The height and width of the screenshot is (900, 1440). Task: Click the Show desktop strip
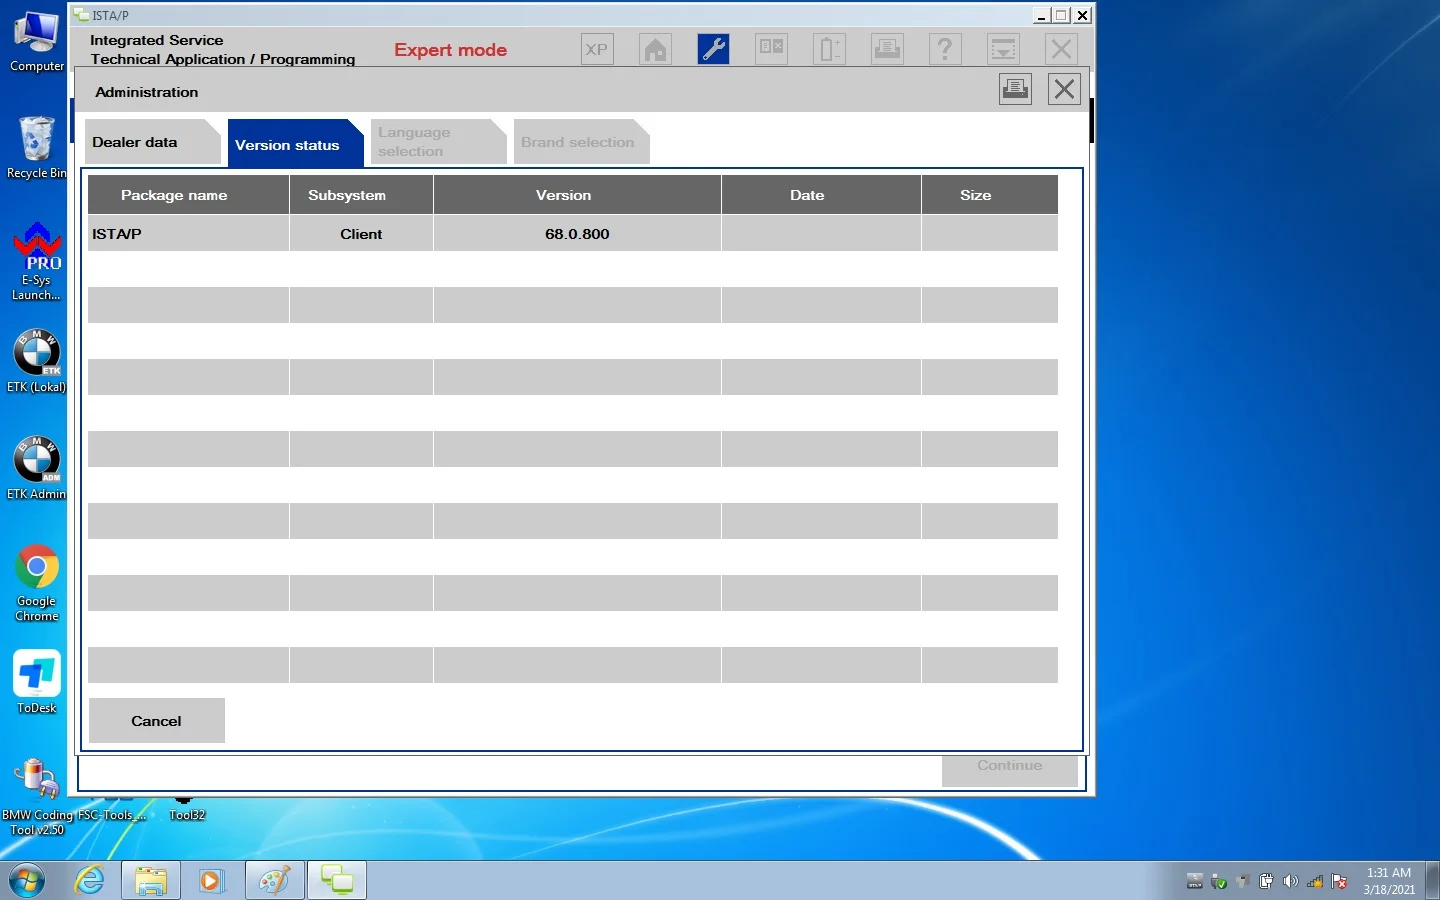(x=1433, y=881)
